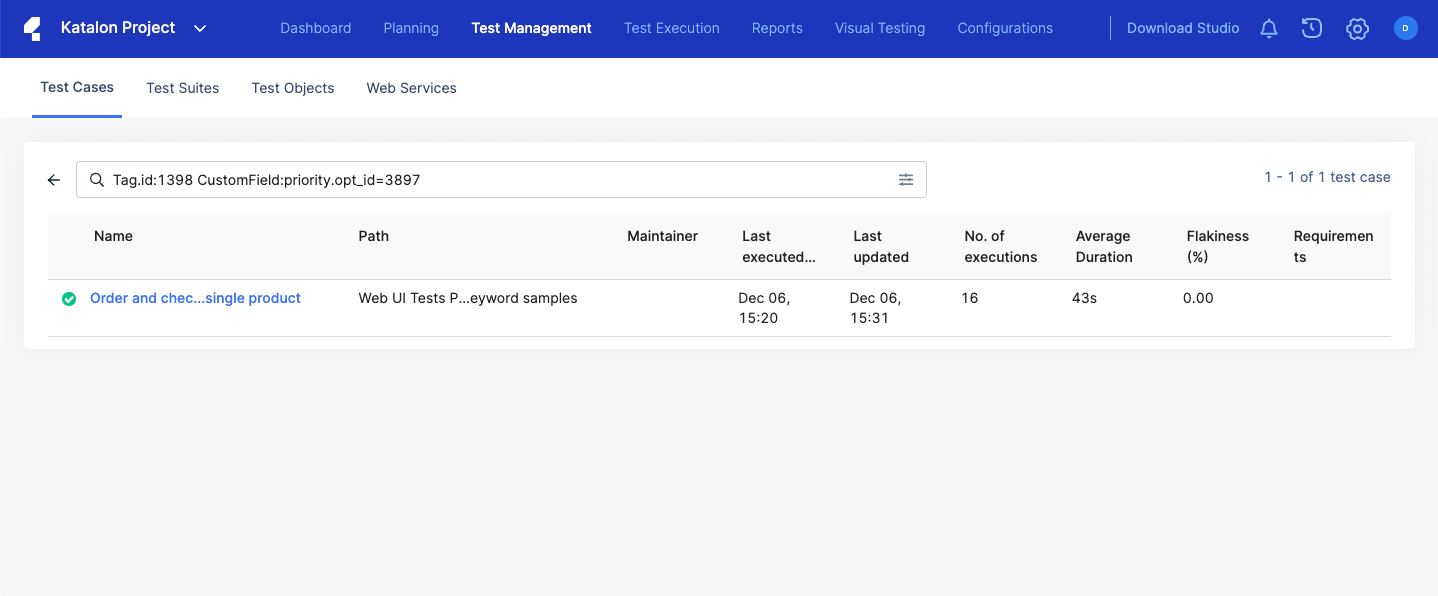Viewport: 1438px width, 596px height.
Task: Click the Download Studio link
Action: 1182,28
